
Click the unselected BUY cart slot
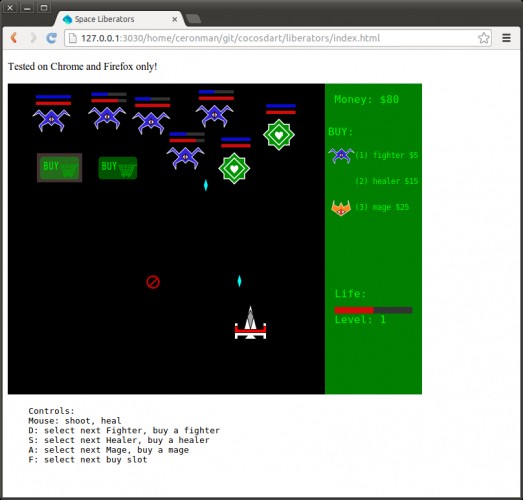(x=118, y=168)
